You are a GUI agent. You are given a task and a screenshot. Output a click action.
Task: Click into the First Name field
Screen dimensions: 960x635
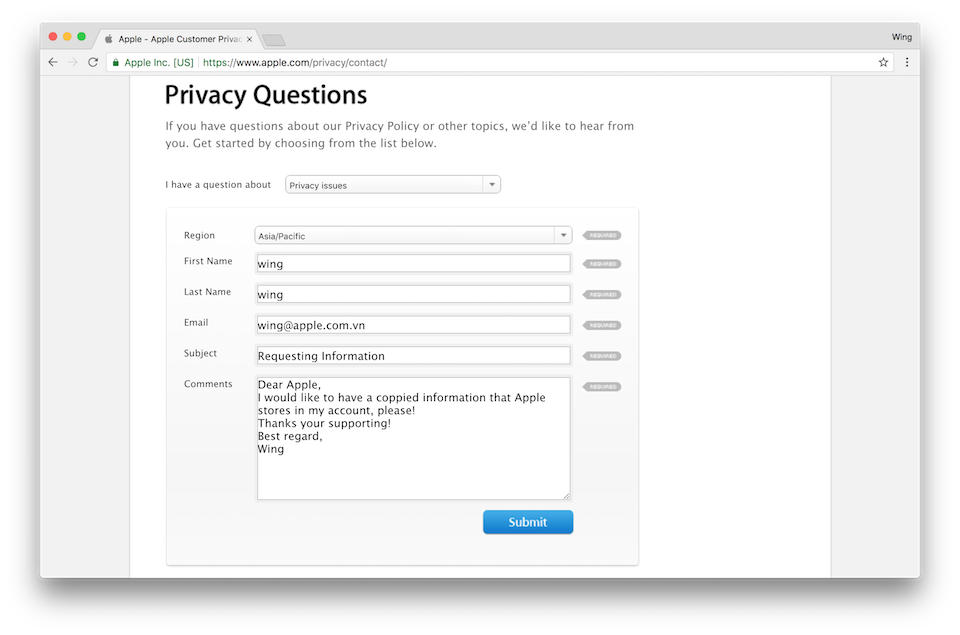pos(413,264)
